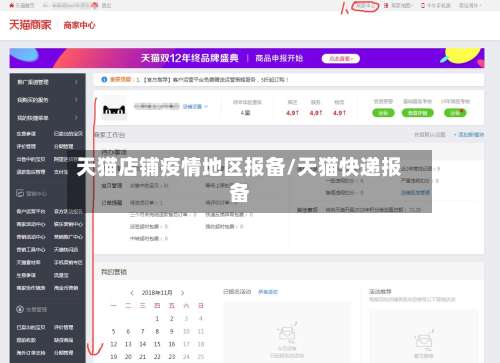Screen dimensions: 500x363
Task: Select November 6 in the calendar
Action: [x=128, y=331]
